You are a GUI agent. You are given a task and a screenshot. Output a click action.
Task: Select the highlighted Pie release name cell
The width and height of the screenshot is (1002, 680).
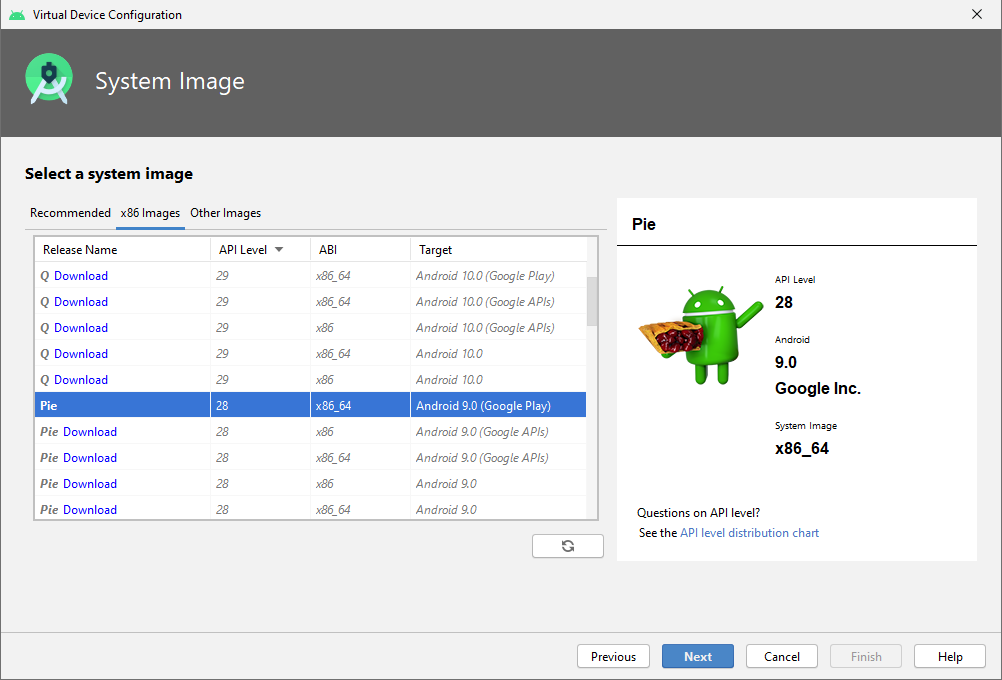(122, 405)
